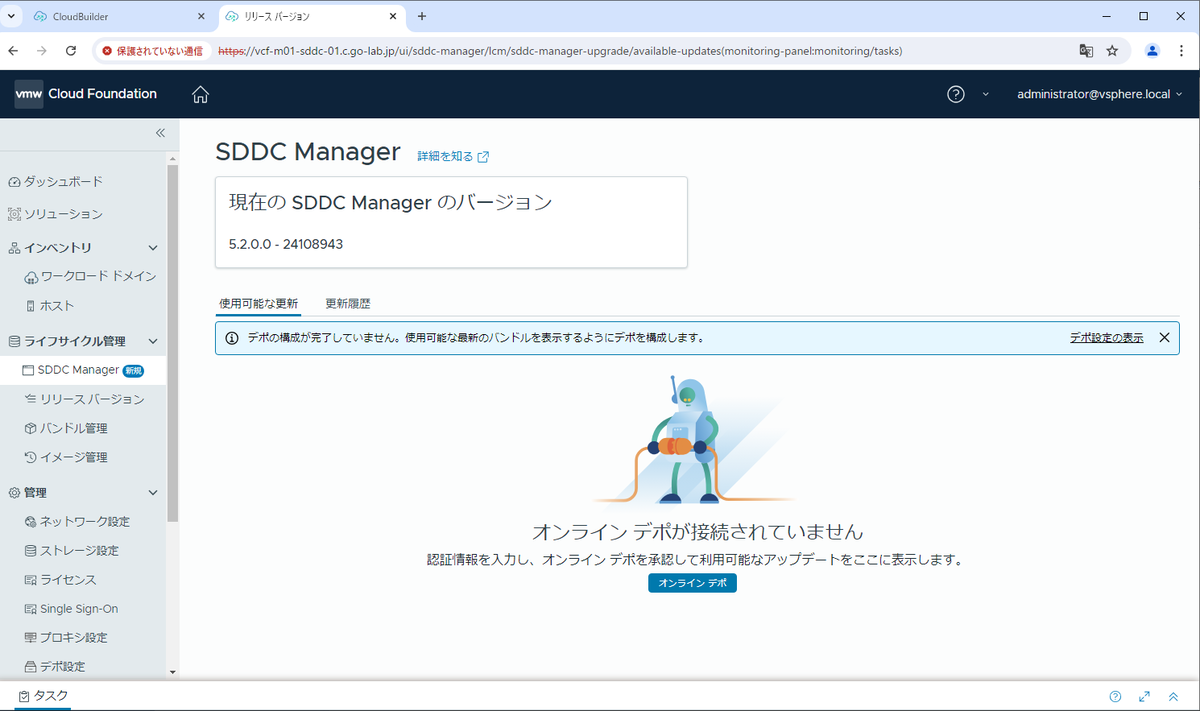Select SDDC Manager sidebar item
The image size is (1200, 711).
tap(83, 370)
